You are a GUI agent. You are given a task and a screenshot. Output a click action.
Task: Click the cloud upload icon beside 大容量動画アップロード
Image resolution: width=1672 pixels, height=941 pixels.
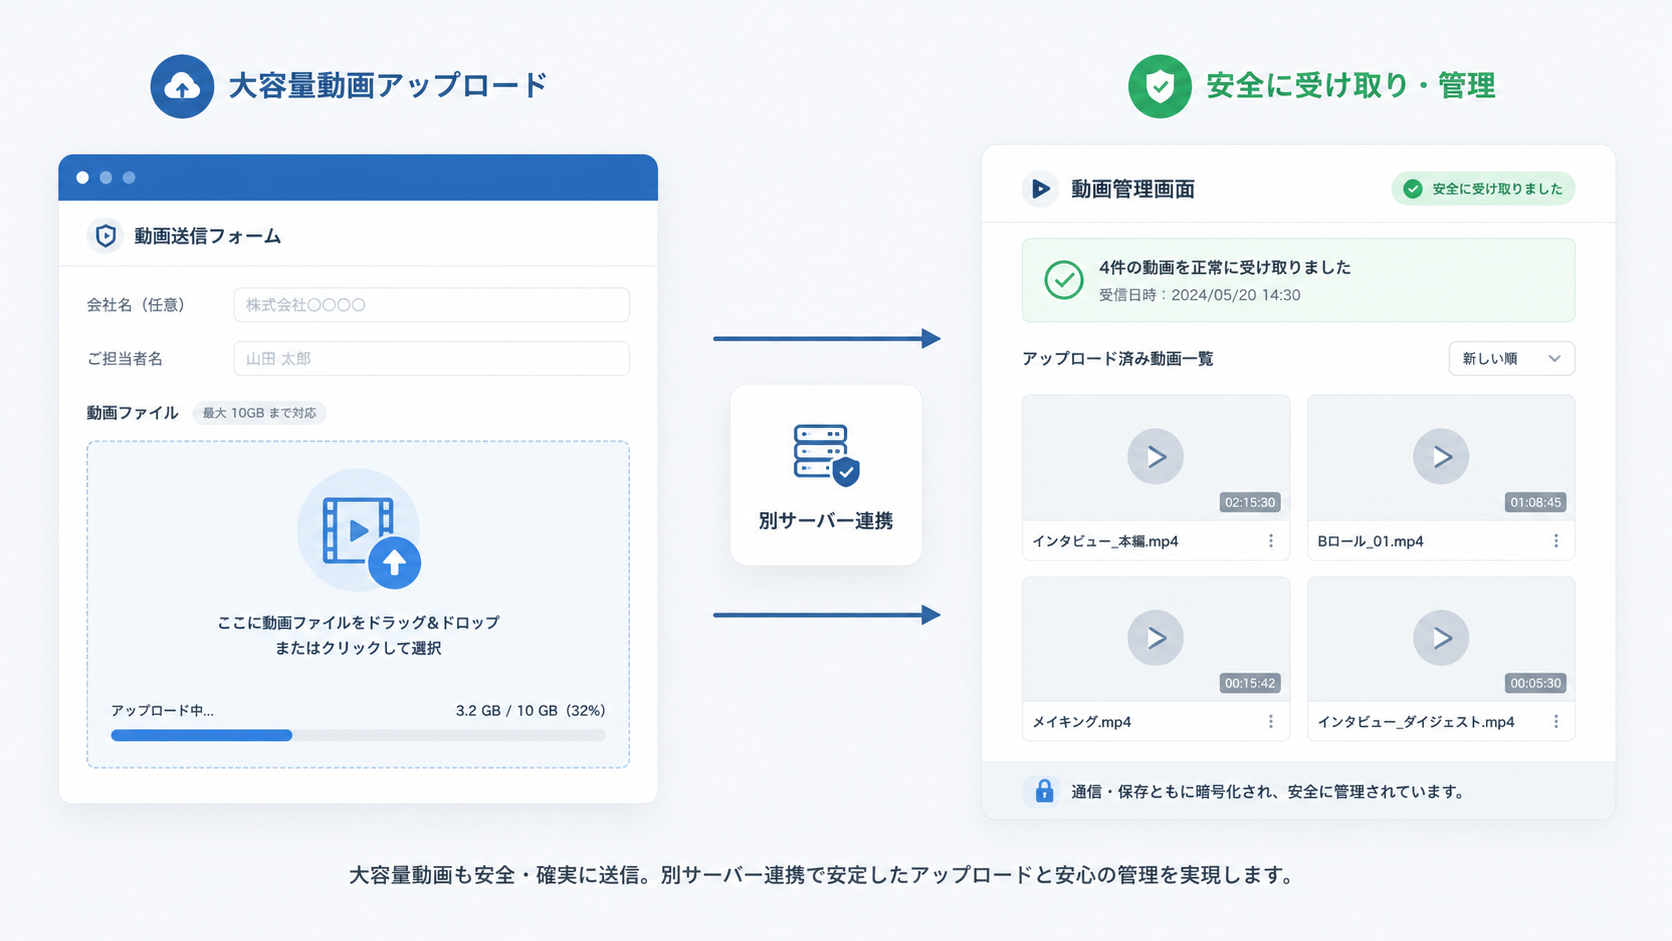[182, 86]
